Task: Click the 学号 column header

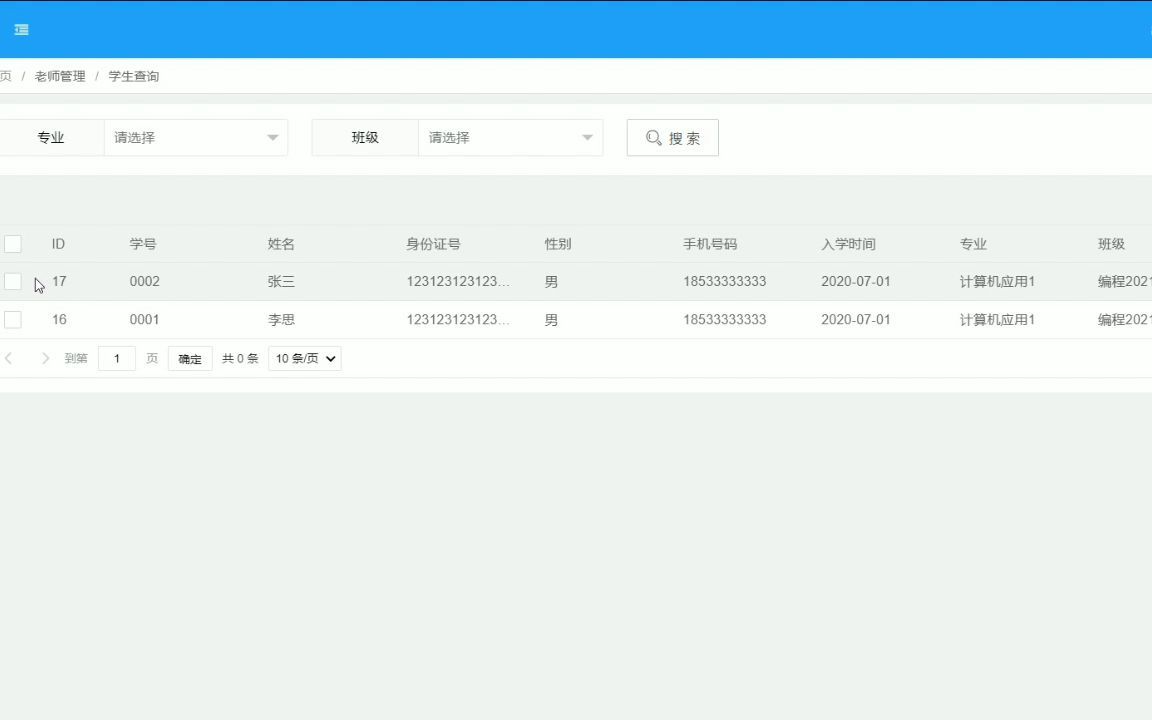Action: (144, 243)
